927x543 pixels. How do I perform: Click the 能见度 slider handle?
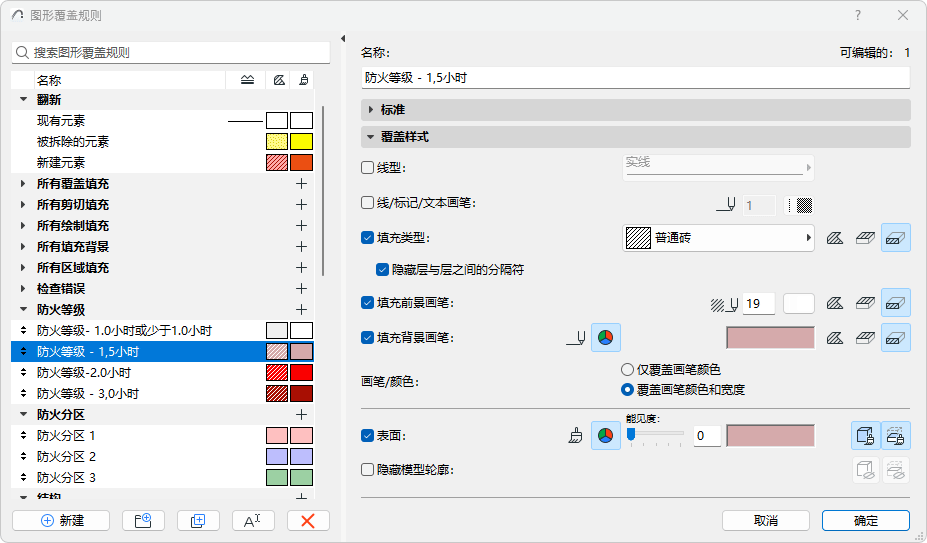click(x=631, y=435)
